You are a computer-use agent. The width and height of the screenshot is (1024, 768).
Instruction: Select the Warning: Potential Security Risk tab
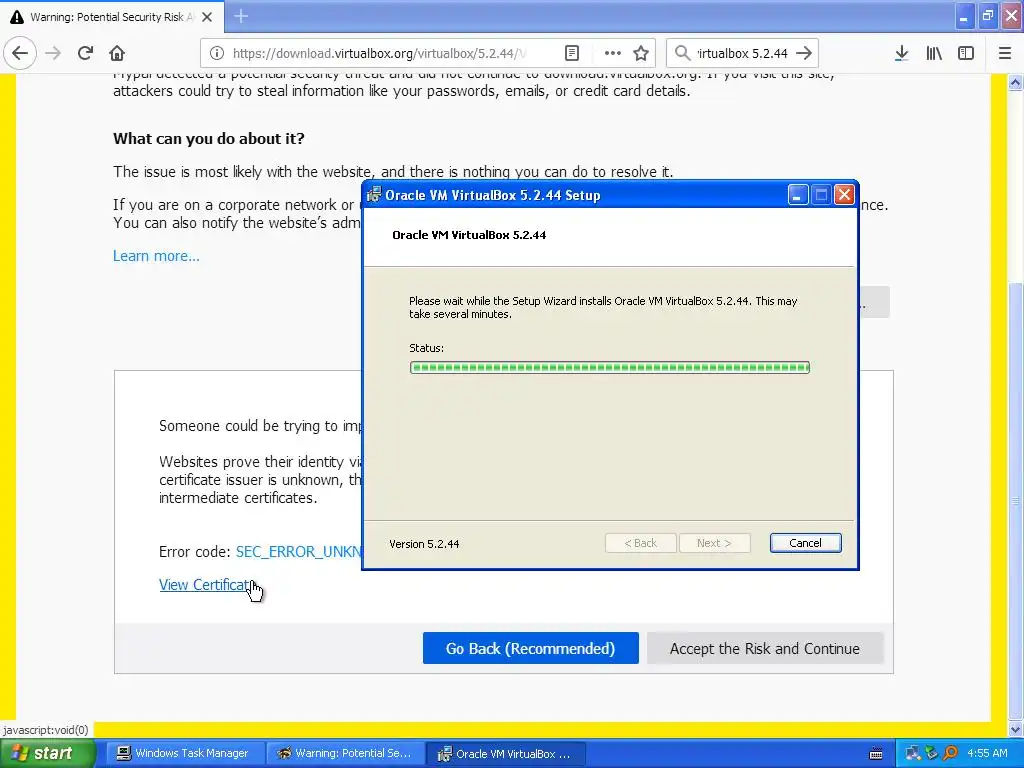112,17
